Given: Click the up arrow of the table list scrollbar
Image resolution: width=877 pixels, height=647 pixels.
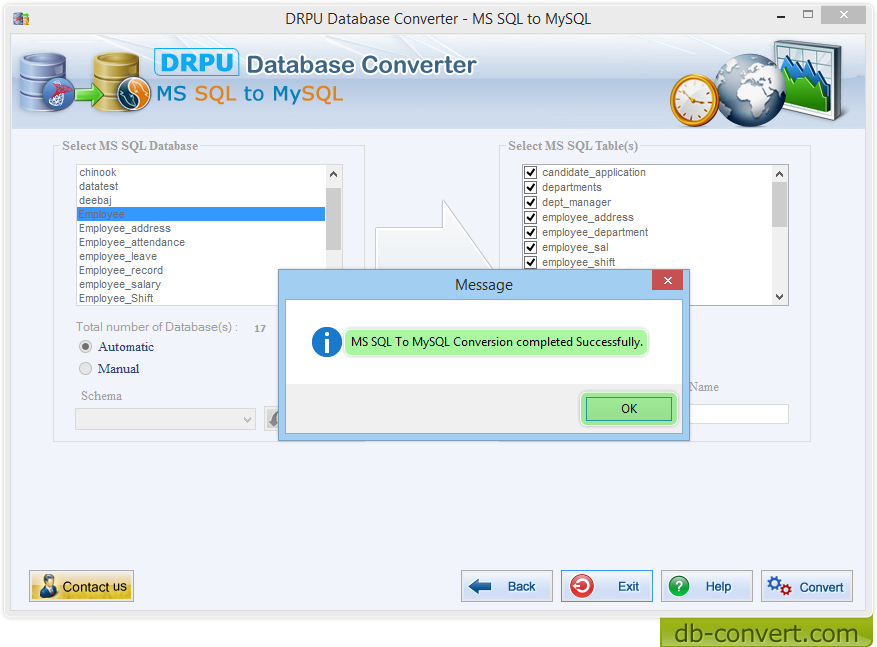Looking at the screenshot, I should click(780, 174).
